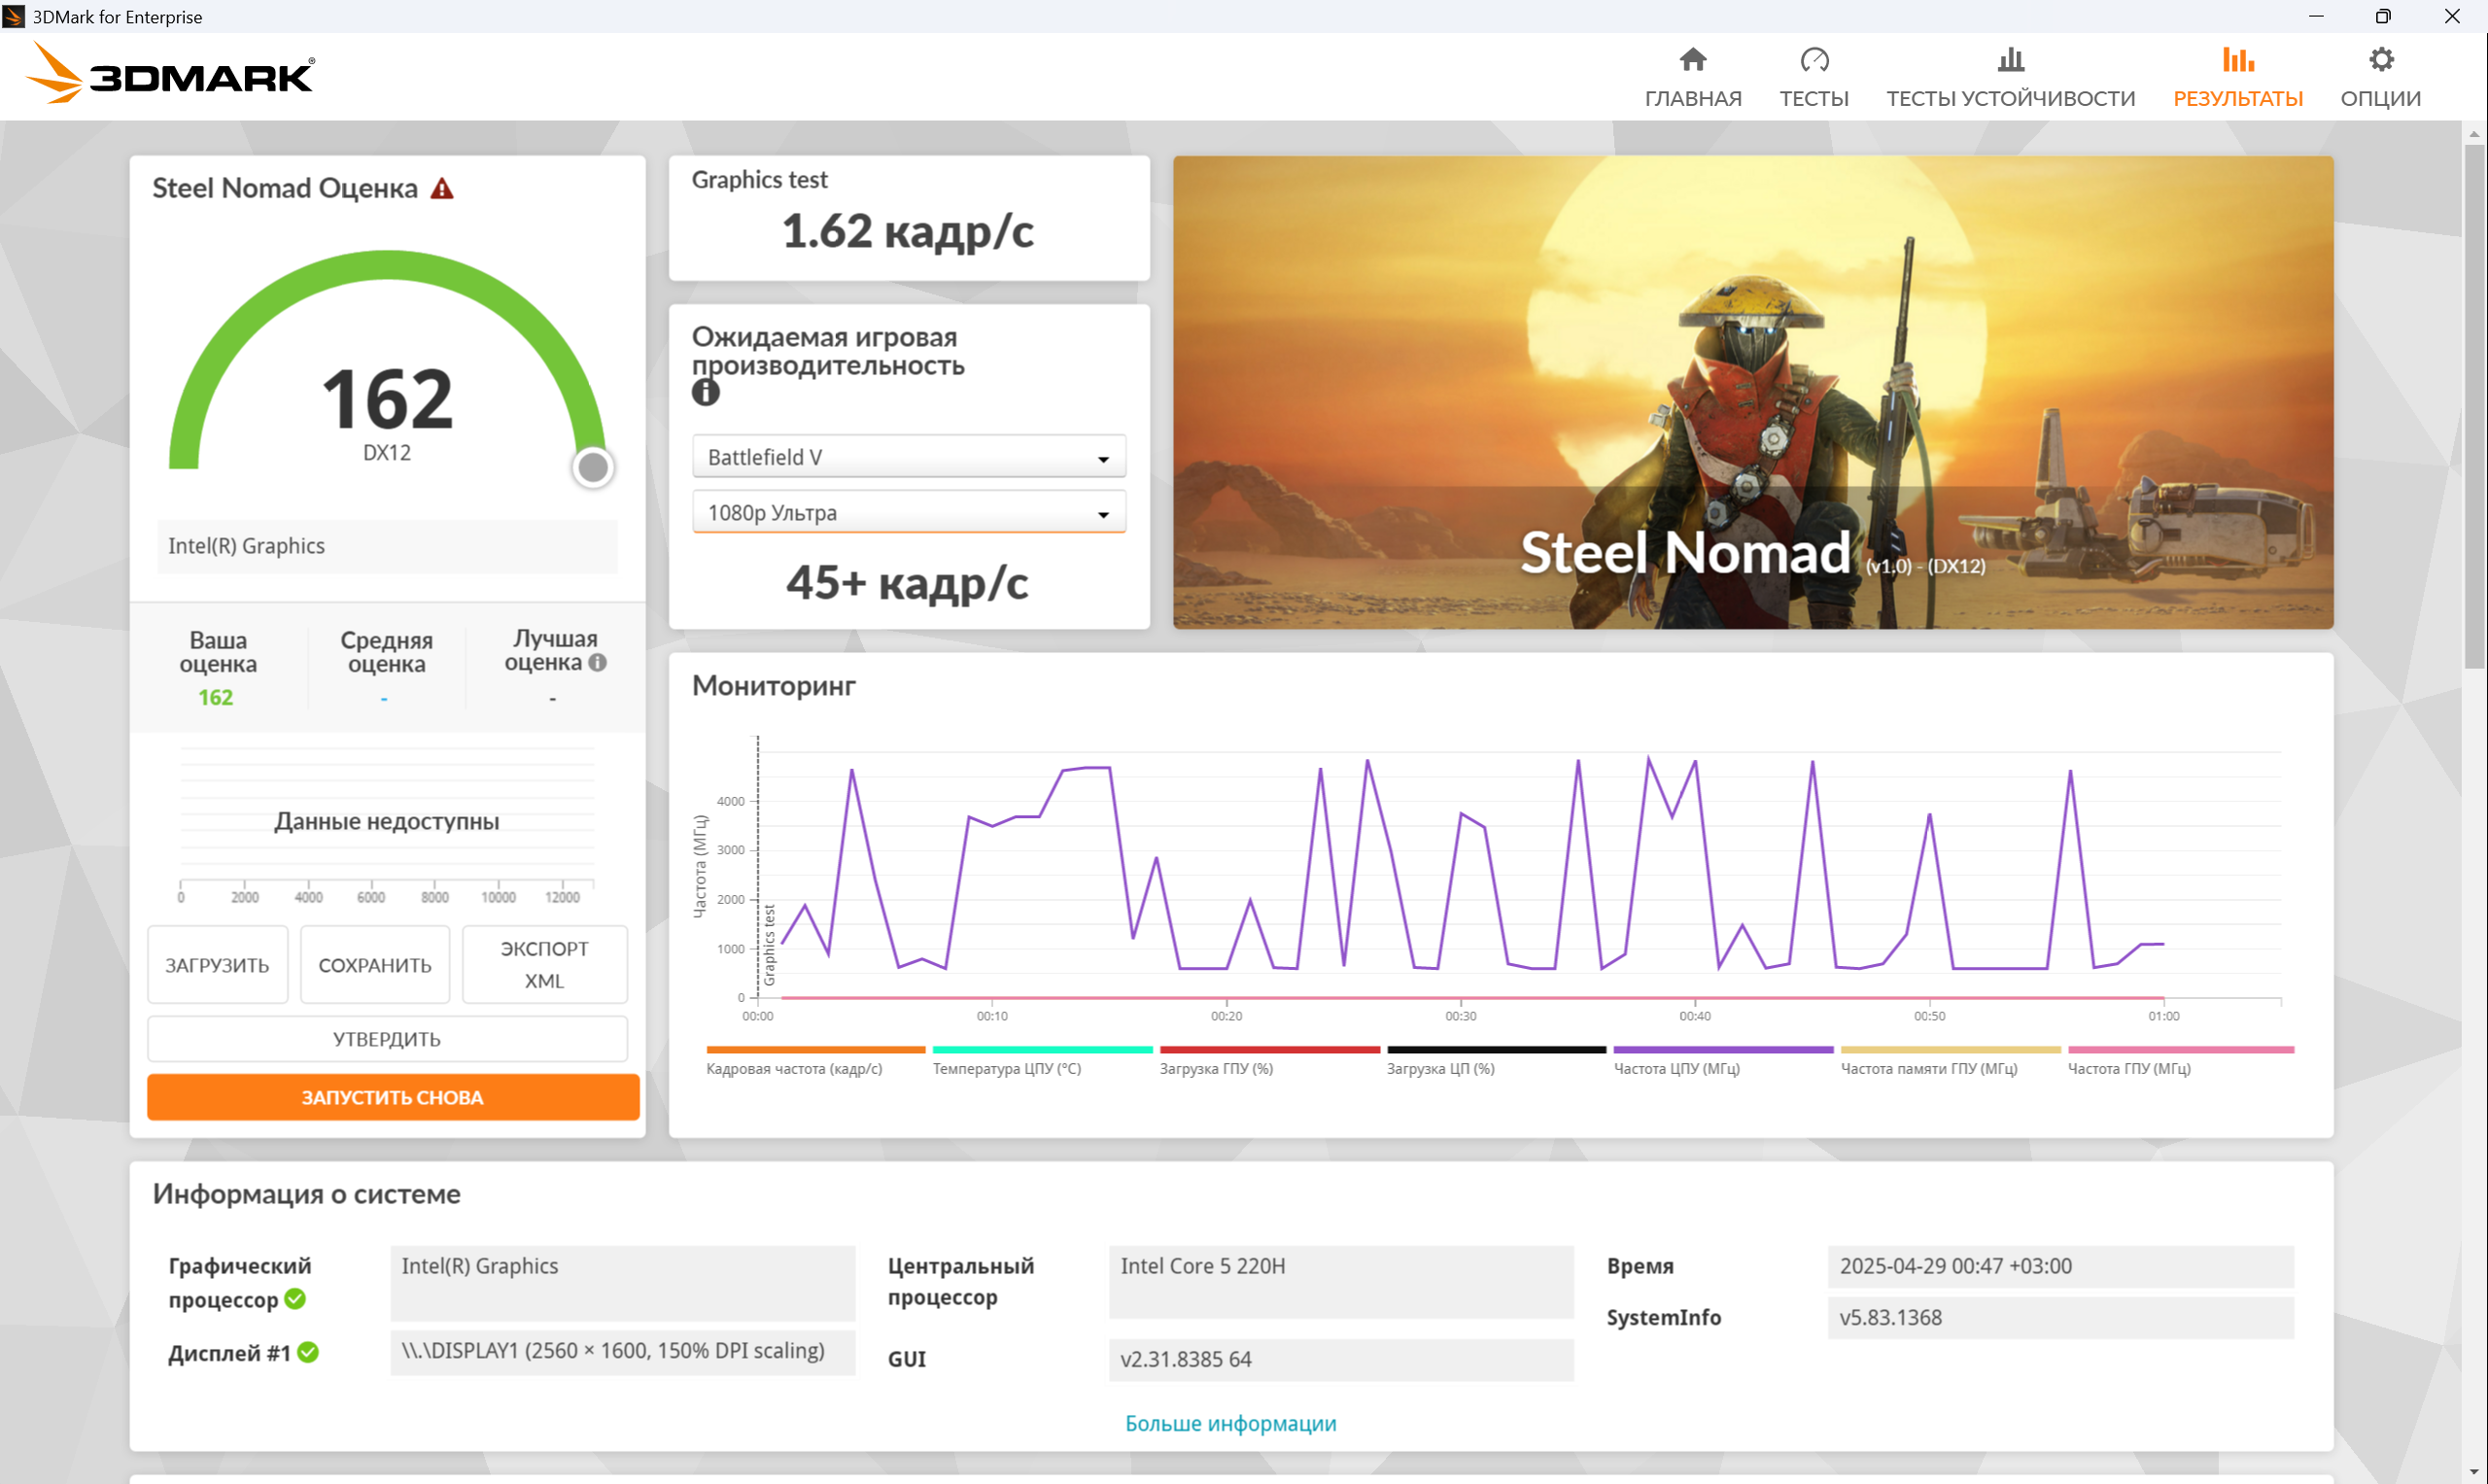The image size is (2488, 1484).
Task: Click the Экспорт XML button
Action: pyautogui.click(x=544, y=964)
